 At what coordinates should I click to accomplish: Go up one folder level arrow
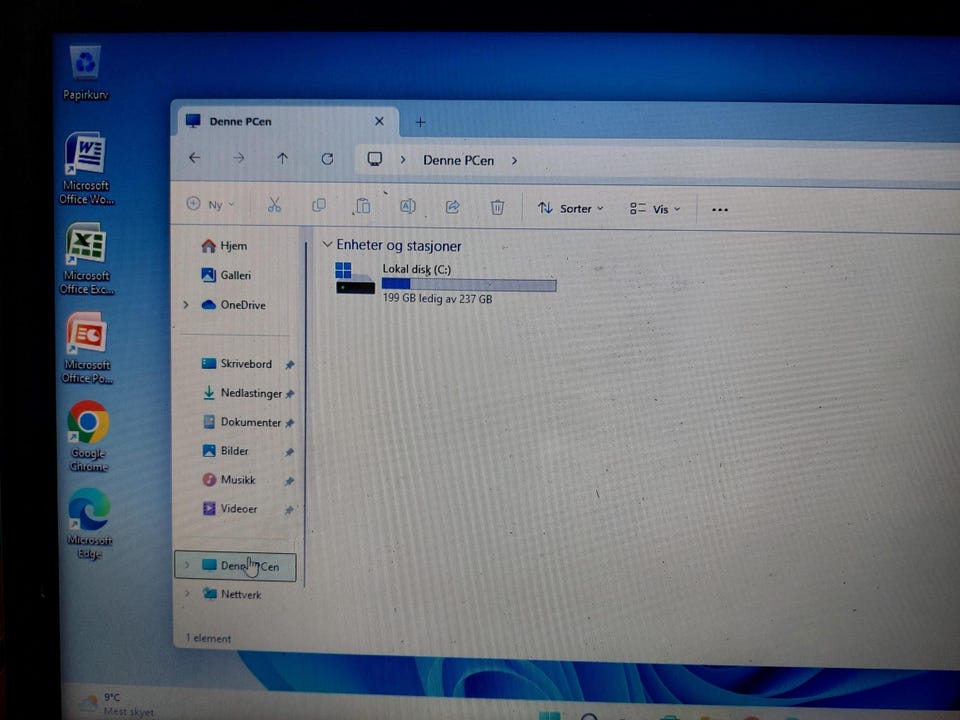tap(282, 159)
